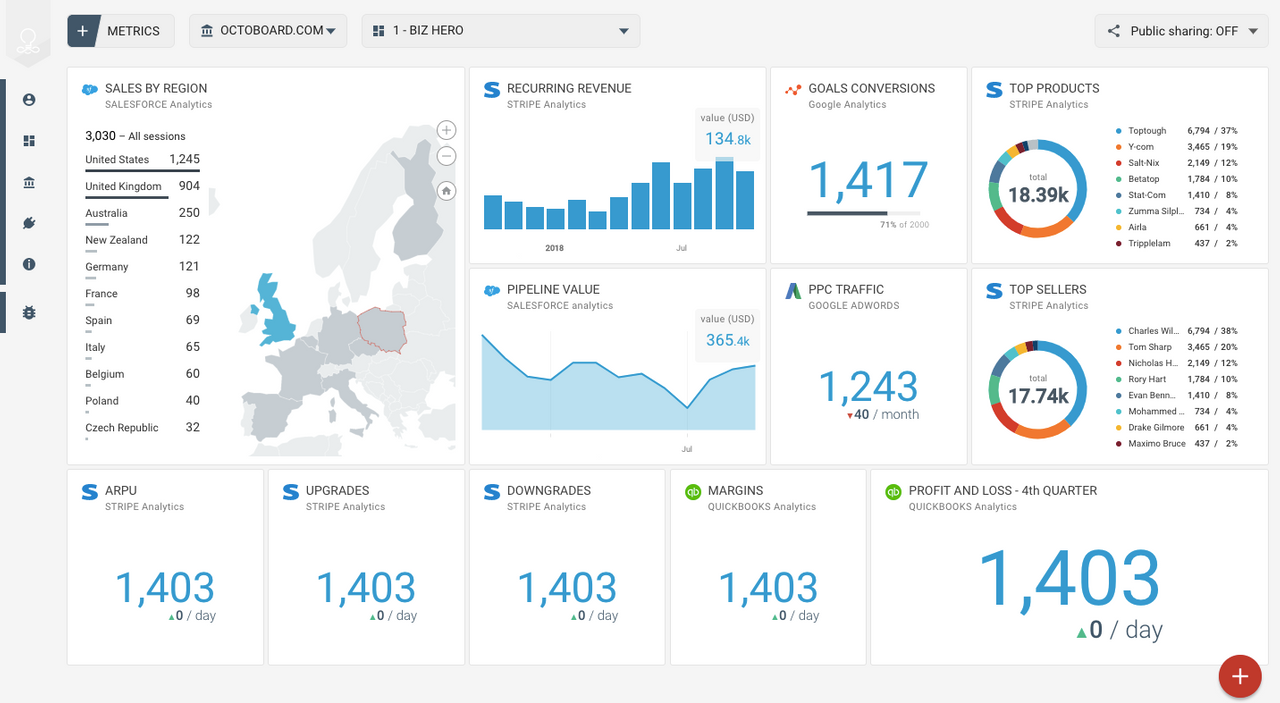
Task: Open the OCTOBOARD.COM organization dropdown
Action: (x=268, y=31)
